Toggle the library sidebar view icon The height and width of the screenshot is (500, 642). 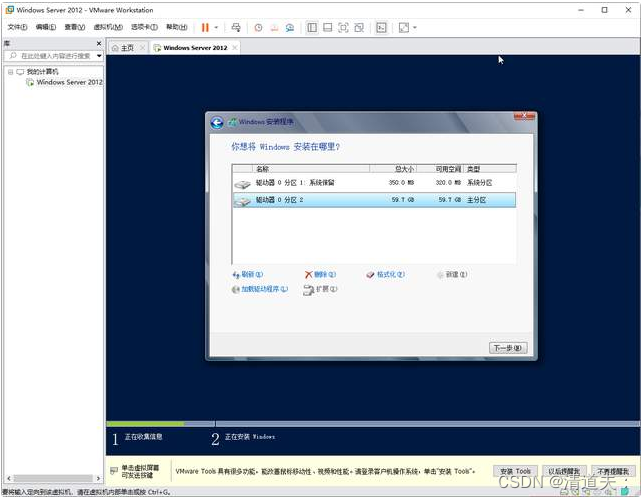(x=312, y=27)
